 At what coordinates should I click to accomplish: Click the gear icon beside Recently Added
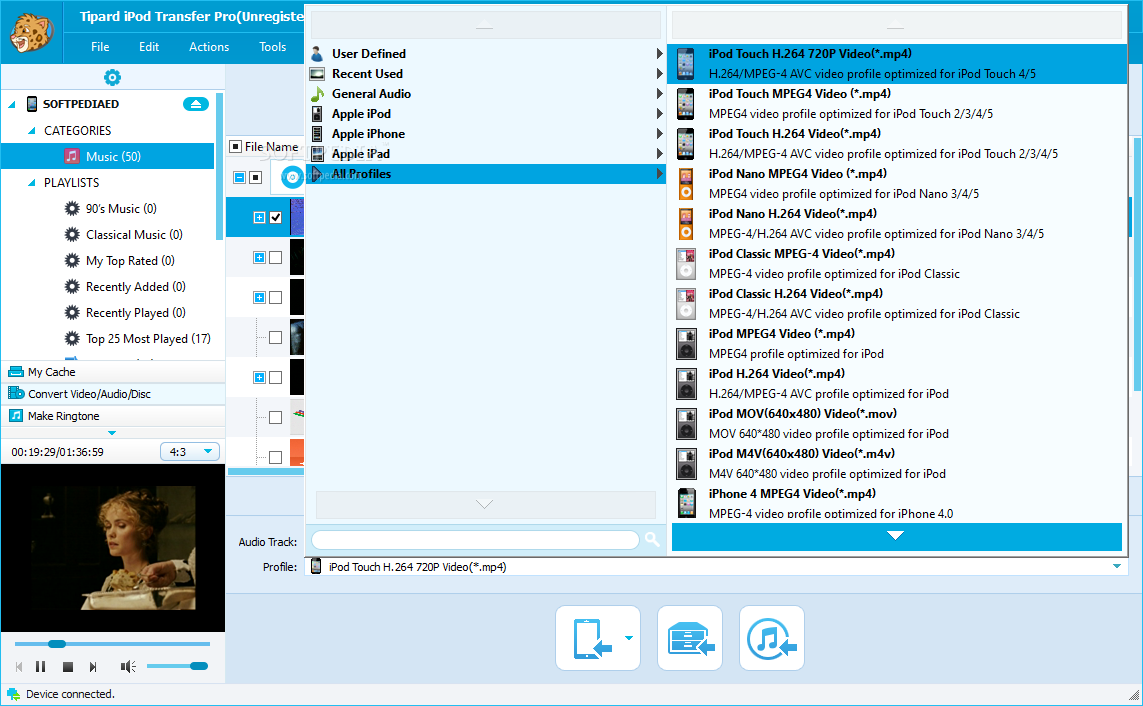click(71, 286)
